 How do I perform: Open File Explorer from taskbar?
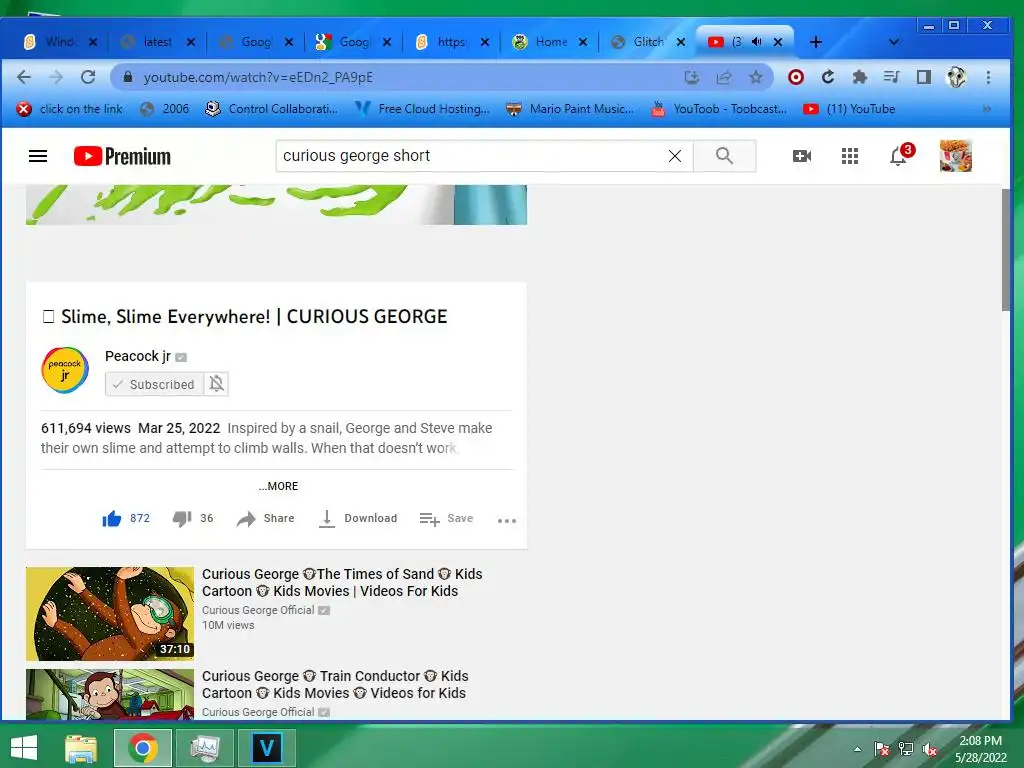[81, 748]
